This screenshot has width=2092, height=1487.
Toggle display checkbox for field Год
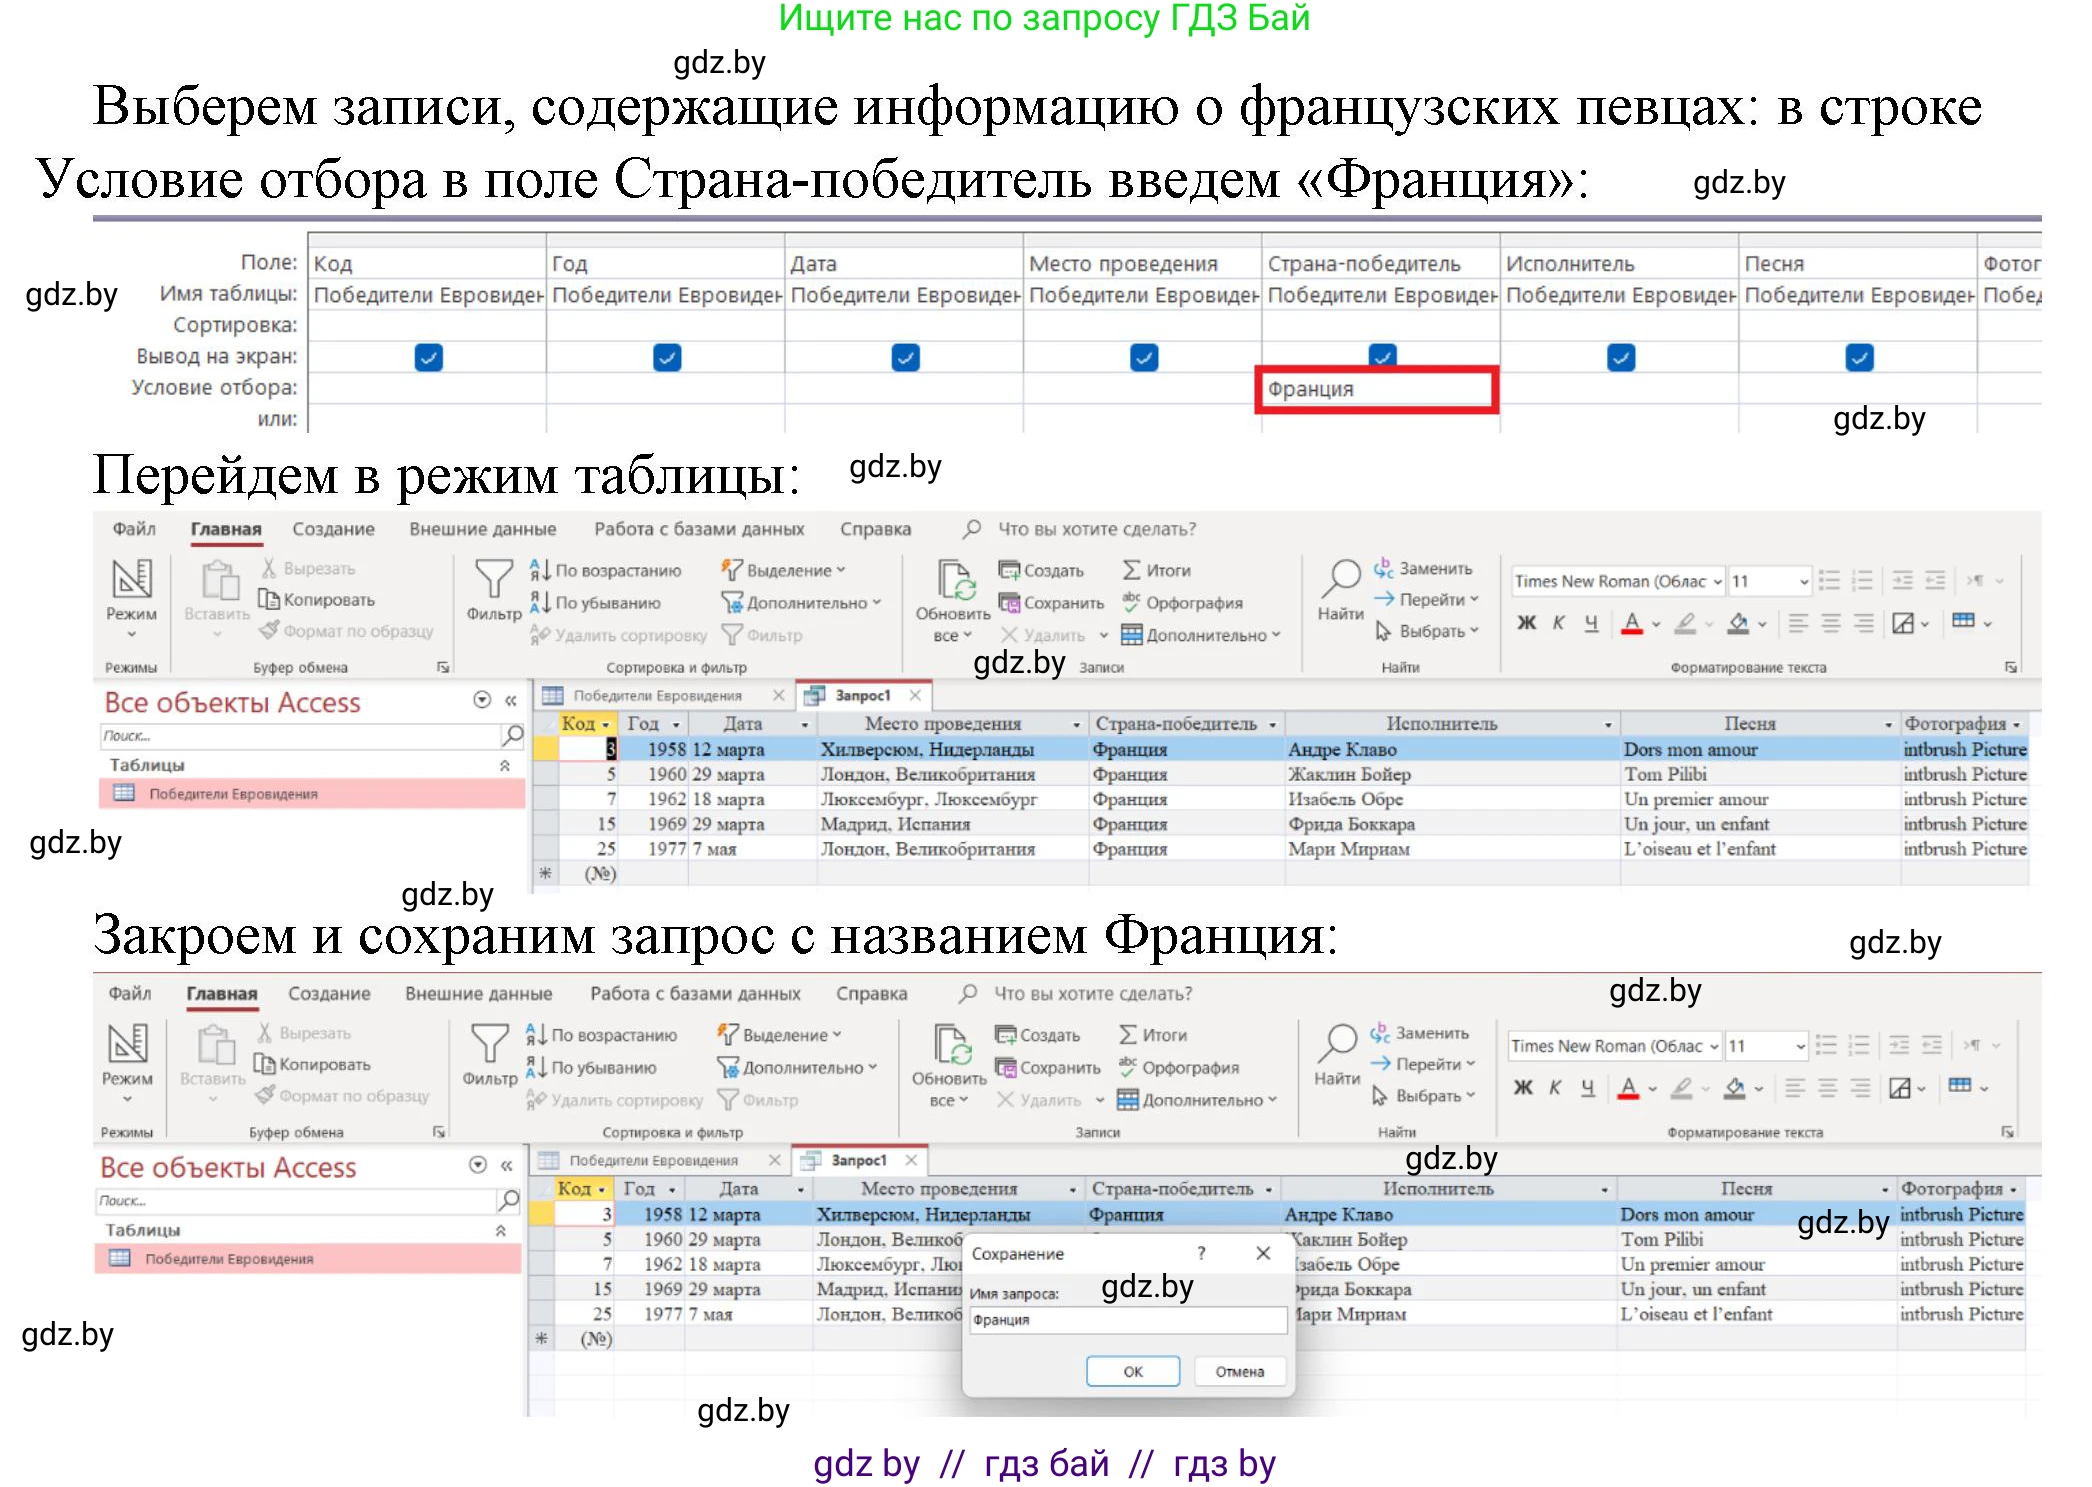click(x=669, y=357)
